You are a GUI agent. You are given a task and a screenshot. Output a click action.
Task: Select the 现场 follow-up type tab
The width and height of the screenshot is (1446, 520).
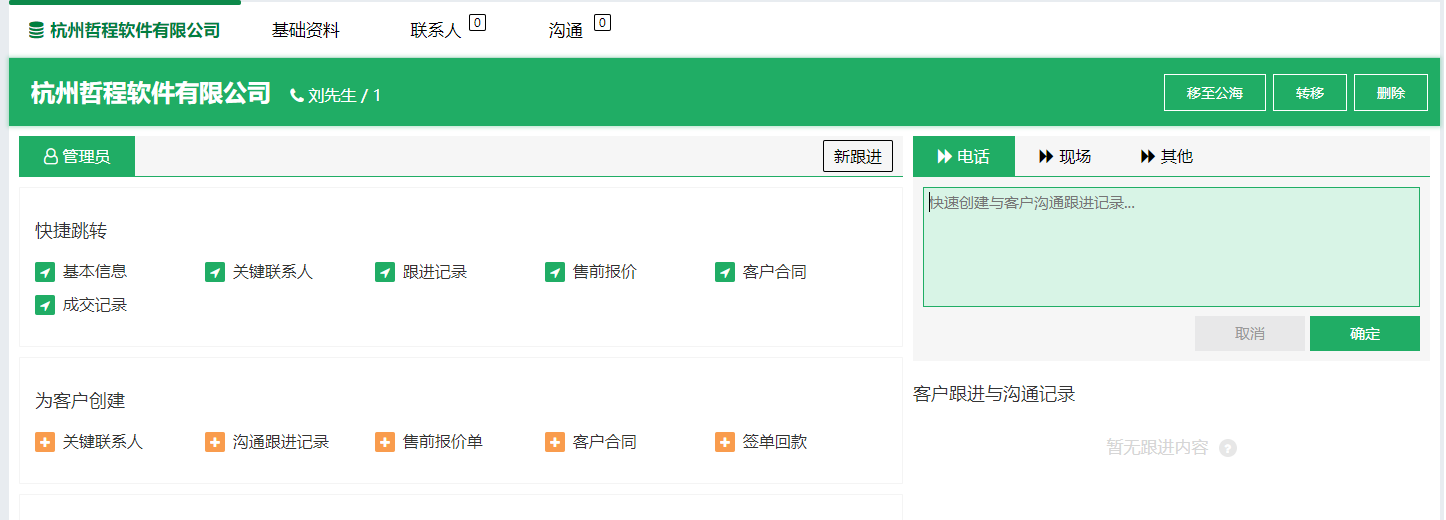click(x=1066, y=156)
